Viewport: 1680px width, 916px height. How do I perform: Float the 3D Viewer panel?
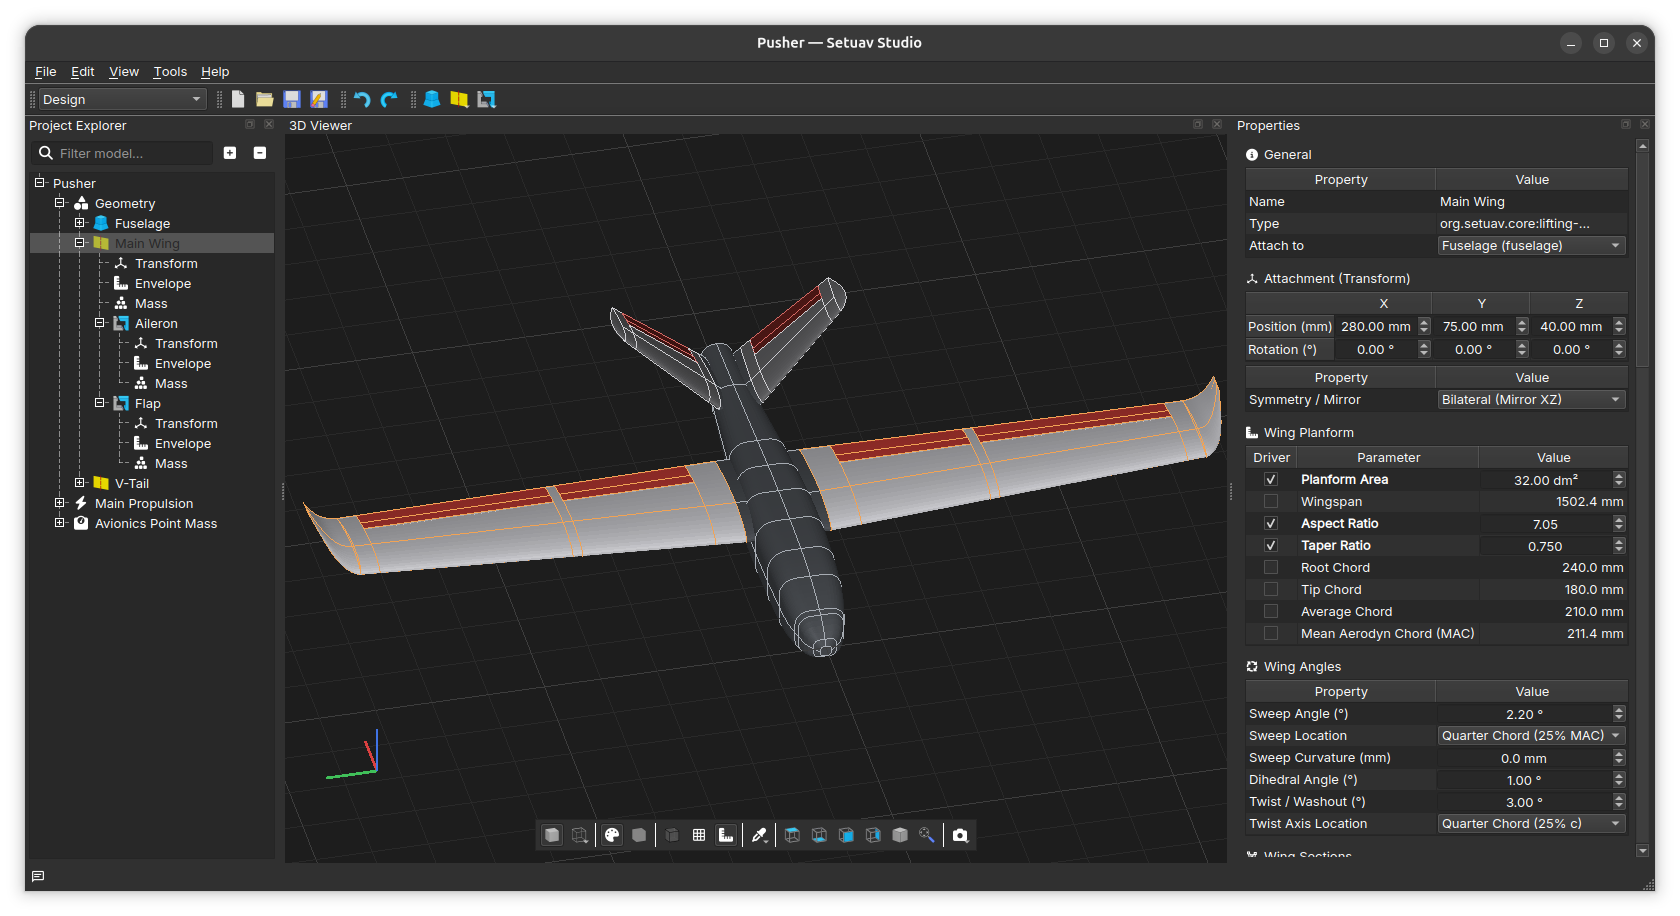pos(1198,125)
